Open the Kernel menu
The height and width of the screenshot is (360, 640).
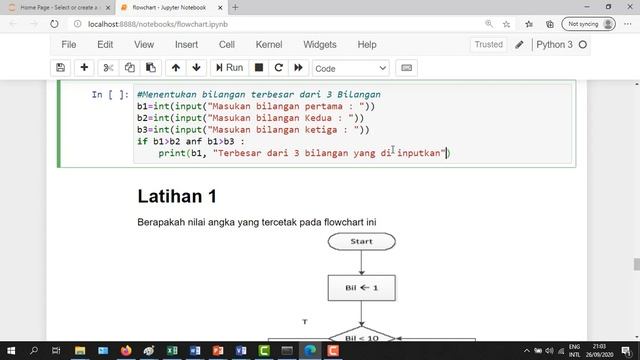[x=269, y=44]
